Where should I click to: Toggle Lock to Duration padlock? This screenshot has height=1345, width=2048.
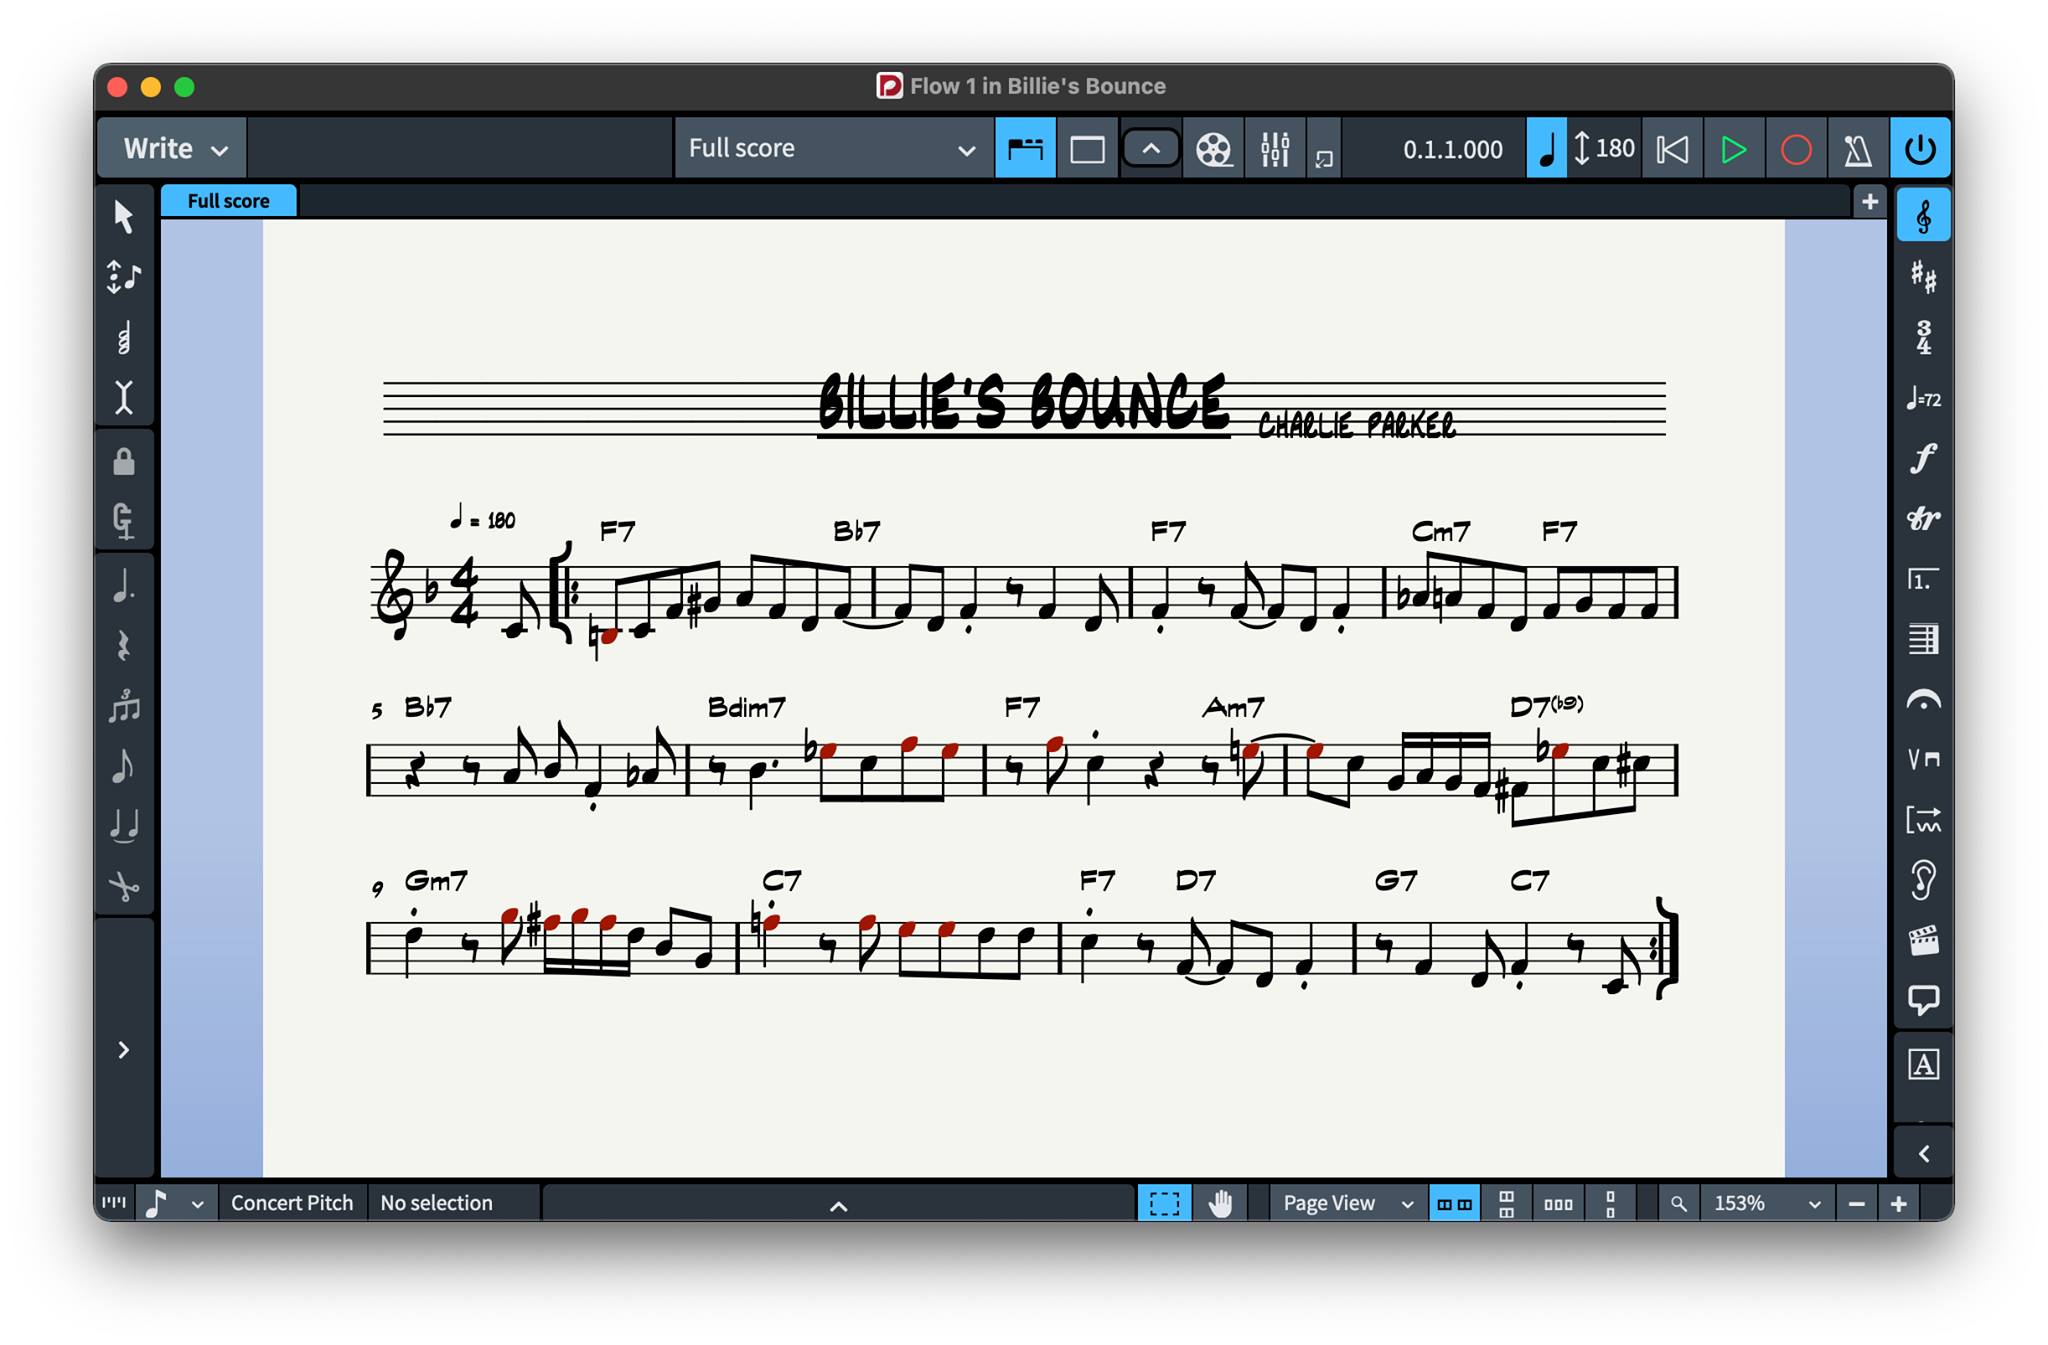click(x=124, y=462)
